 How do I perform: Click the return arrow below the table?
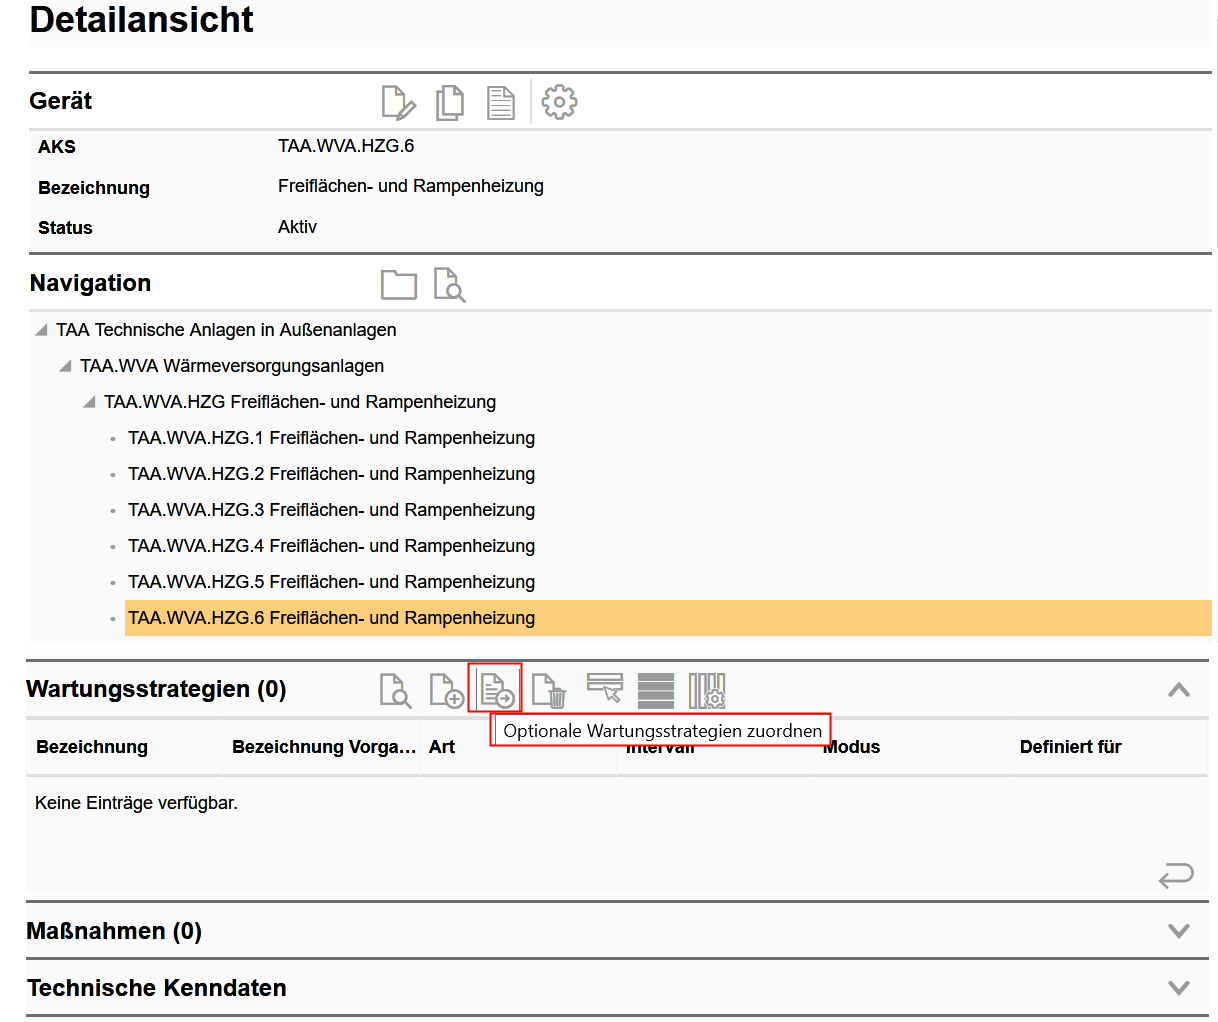pyautogui.click(x=1176, y=875)
